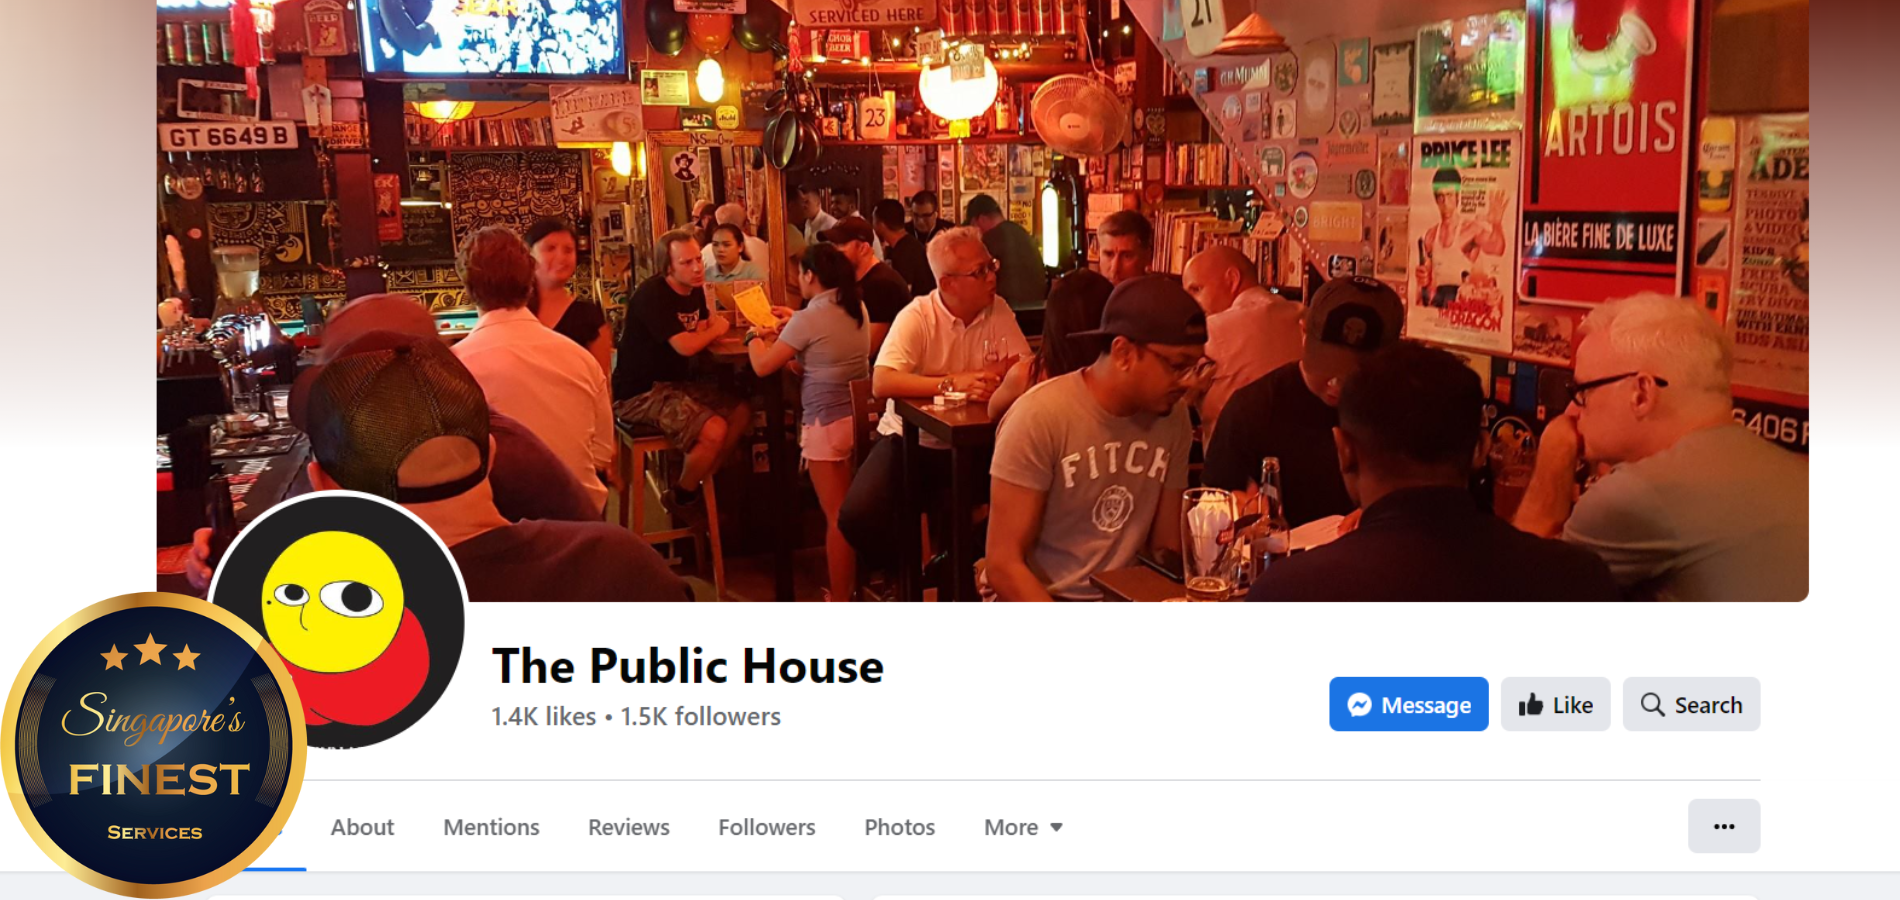Click the 1.5K followers count
The image size is (1900, 900).
coord(700,716)
